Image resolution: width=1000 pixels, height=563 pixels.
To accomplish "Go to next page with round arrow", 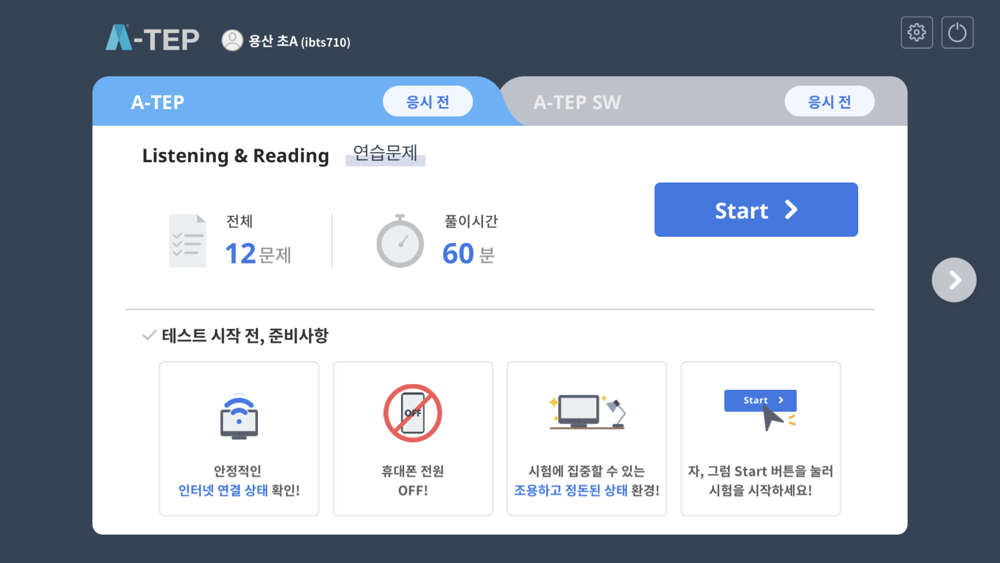I will click(954, 280).
